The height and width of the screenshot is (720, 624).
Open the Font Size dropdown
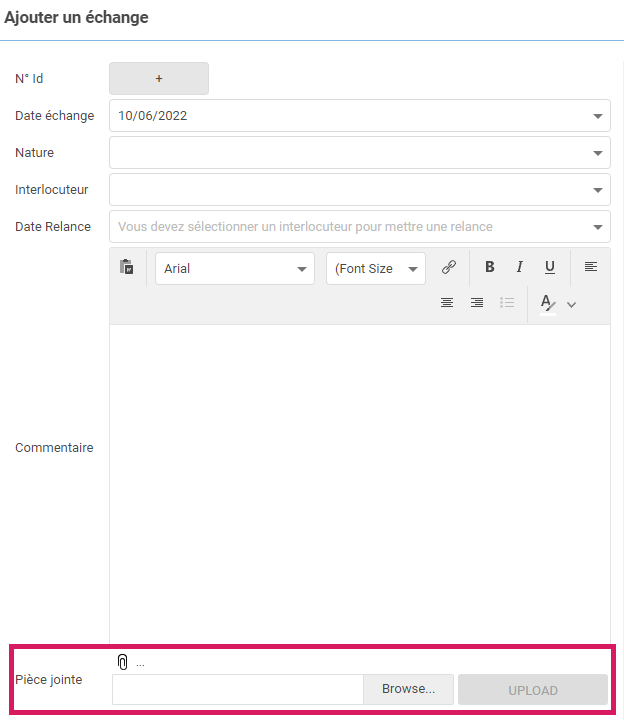pos(375,268)
